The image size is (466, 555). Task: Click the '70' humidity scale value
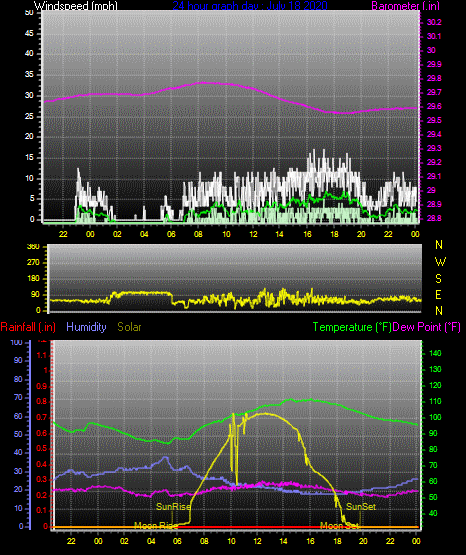pos(18,397)
